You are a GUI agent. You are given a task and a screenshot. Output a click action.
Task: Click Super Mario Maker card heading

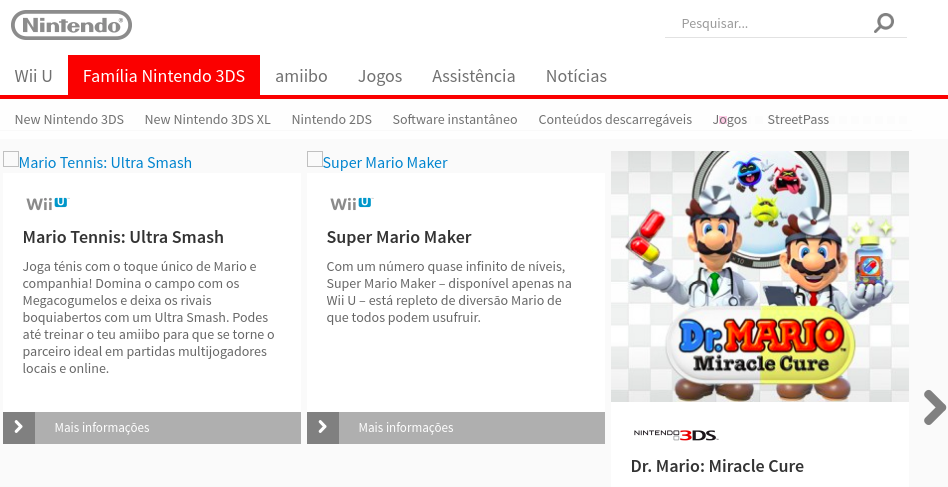[399, 237]
